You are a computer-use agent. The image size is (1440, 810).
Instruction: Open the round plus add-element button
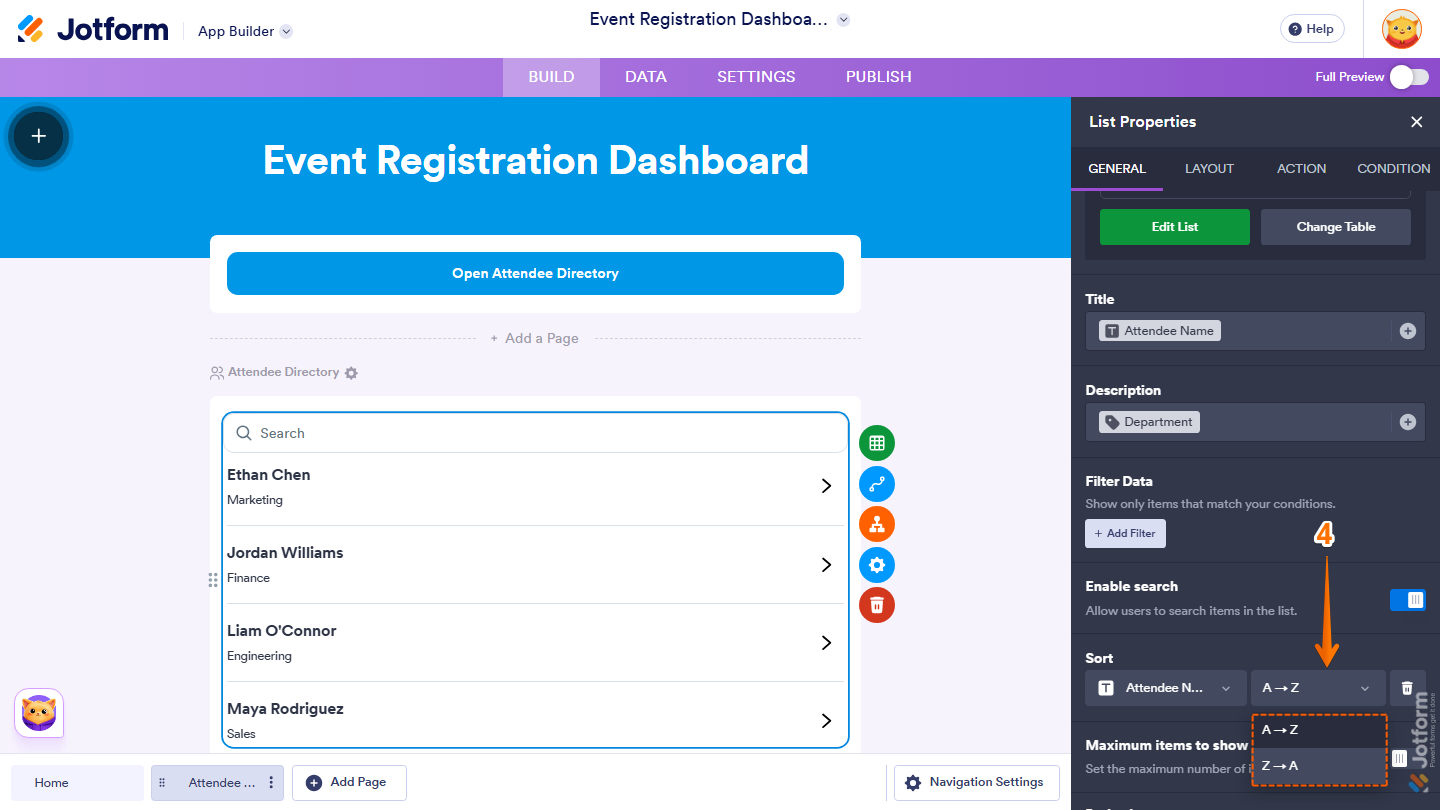(39, 136)
